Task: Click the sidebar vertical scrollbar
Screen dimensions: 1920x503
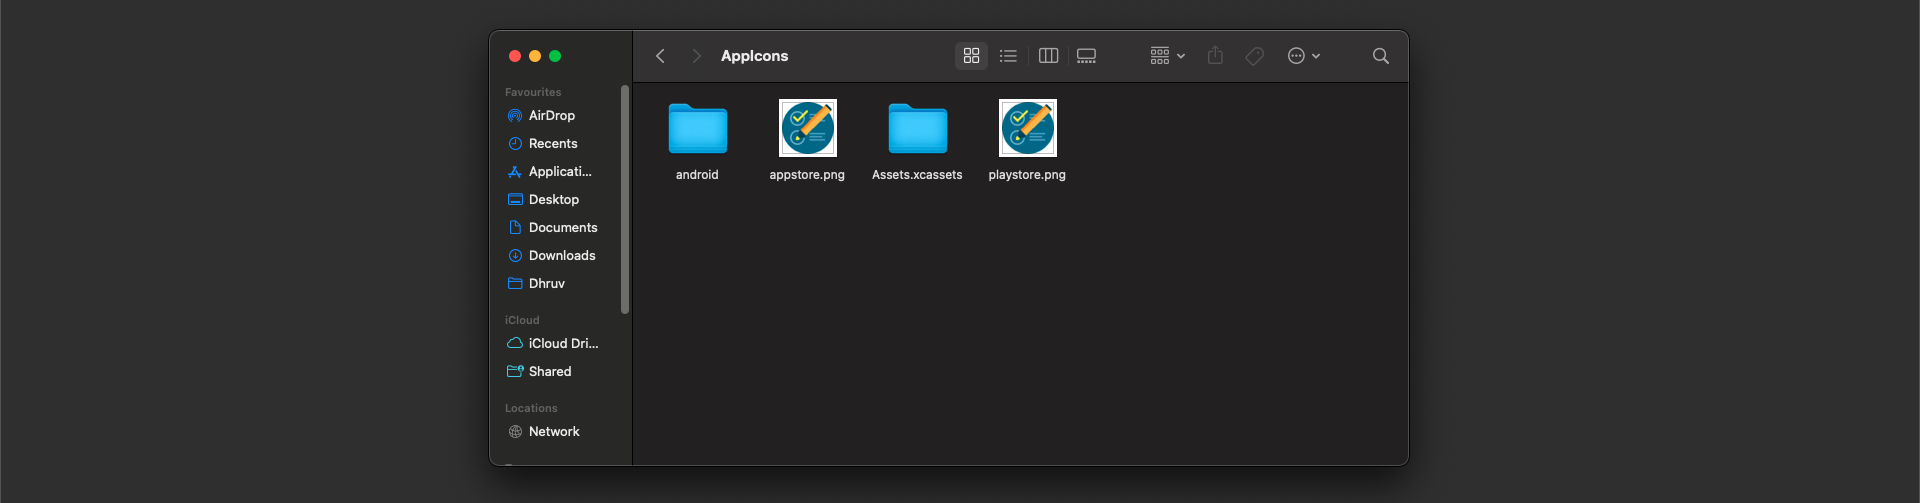Action: pyautogui.click(x=625, y=200)
